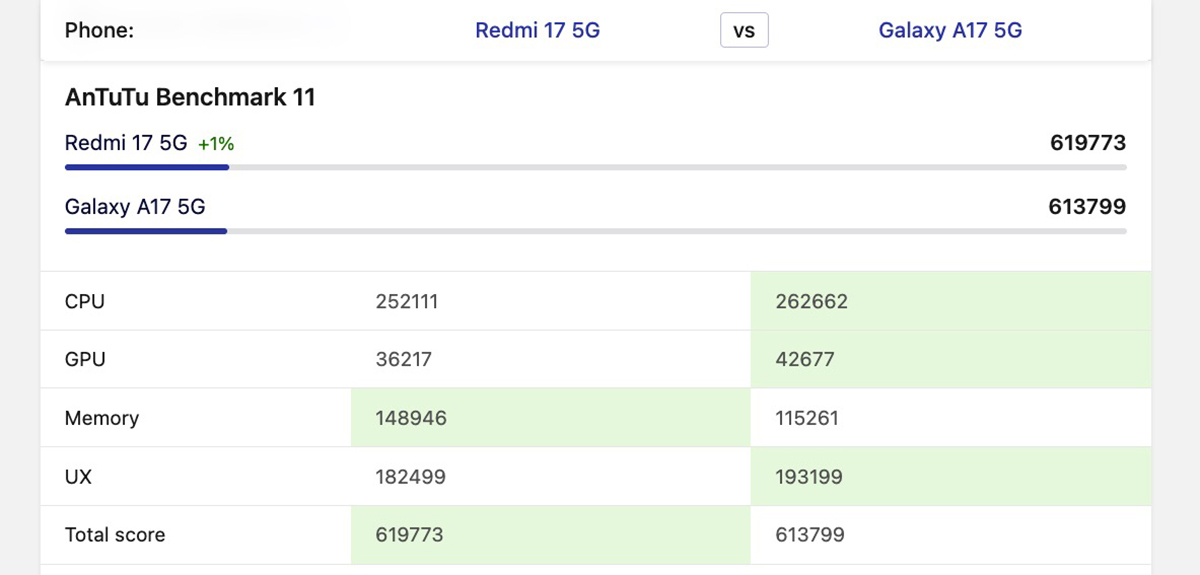This screenshot has width=1200, height=575.
Task: Select Memory value 148946
Action: [411, 418]
